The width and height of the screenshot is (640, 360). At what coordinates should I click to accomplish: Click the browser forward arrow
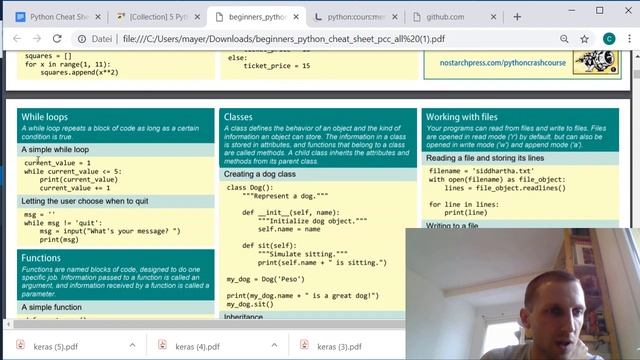pos(37,39)
